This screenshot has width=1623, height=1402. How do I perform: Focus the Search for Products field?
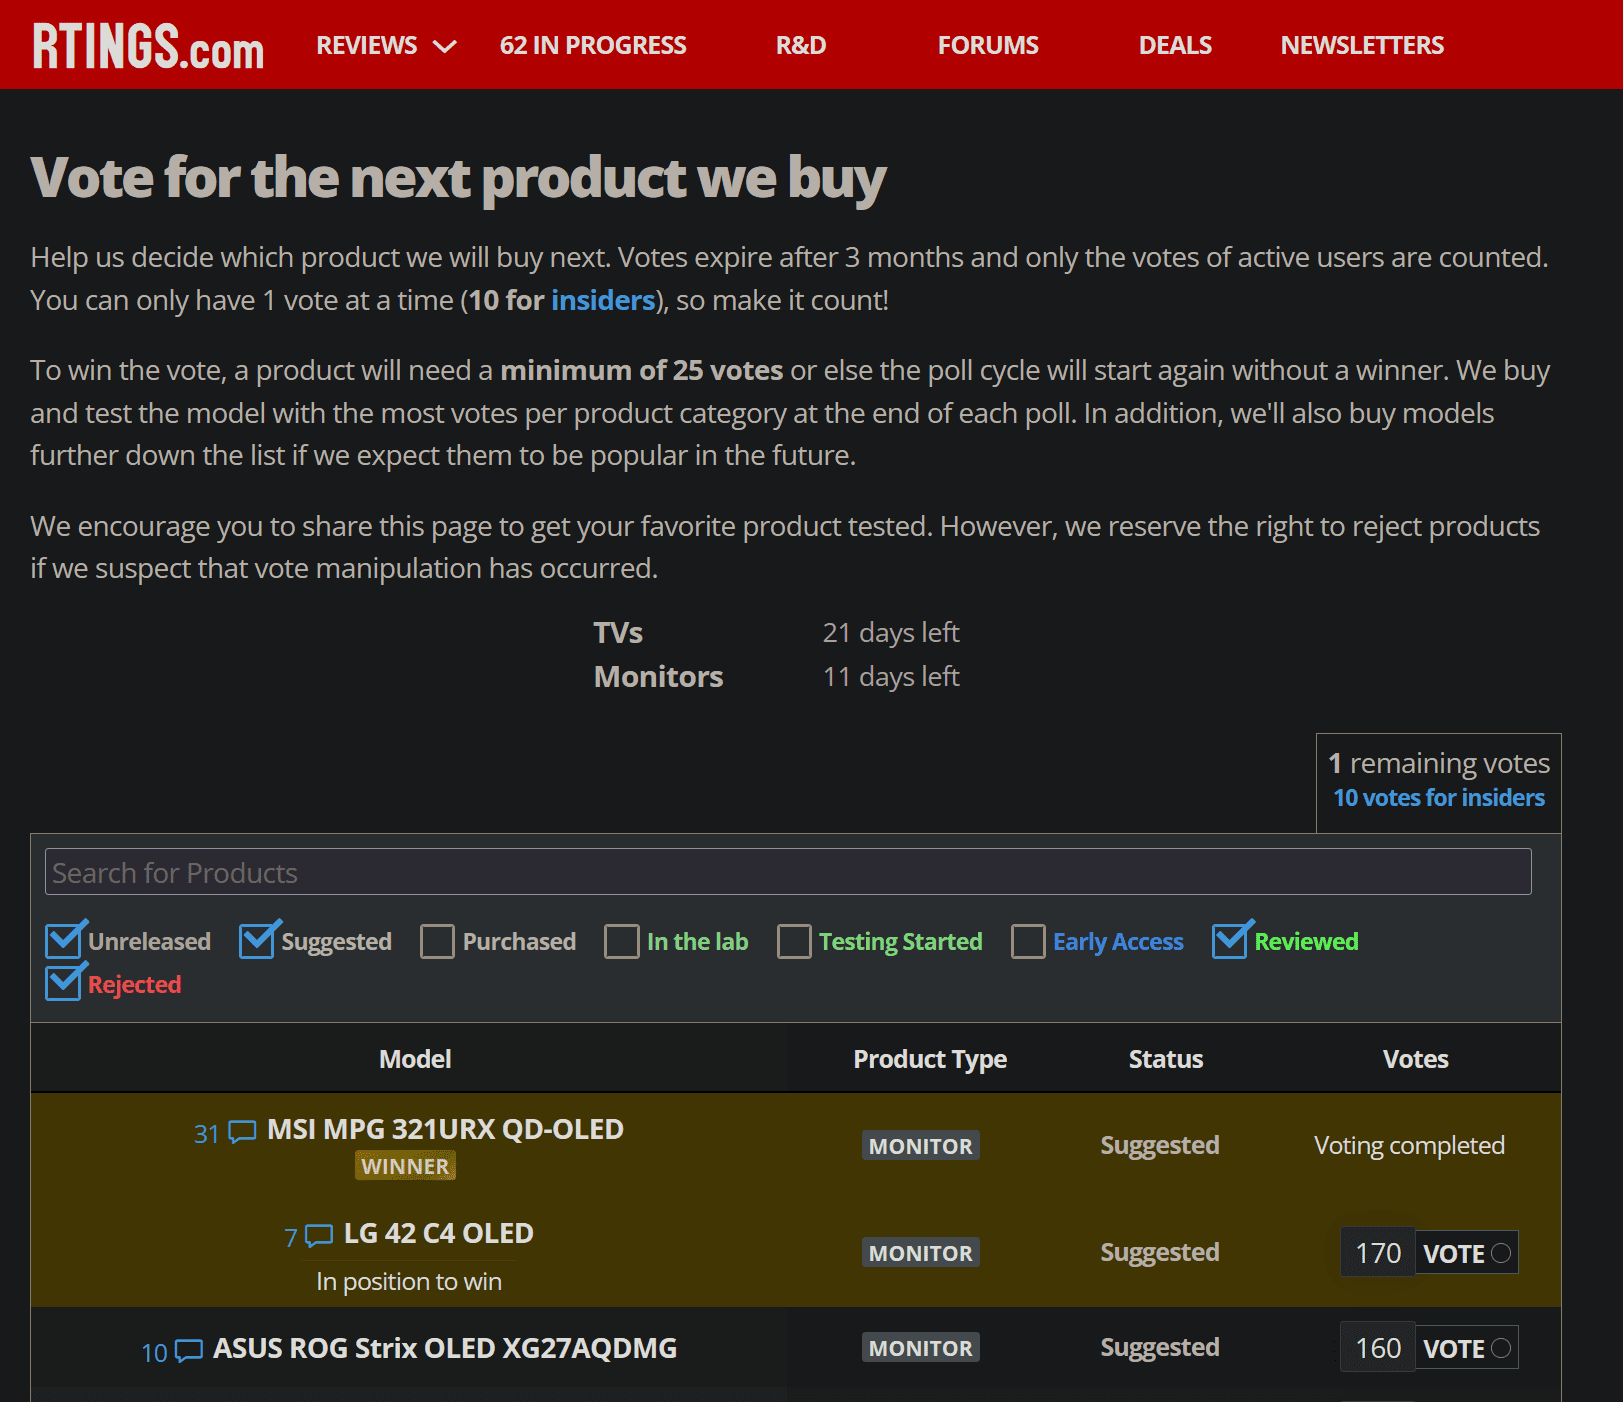click(788, 872)
